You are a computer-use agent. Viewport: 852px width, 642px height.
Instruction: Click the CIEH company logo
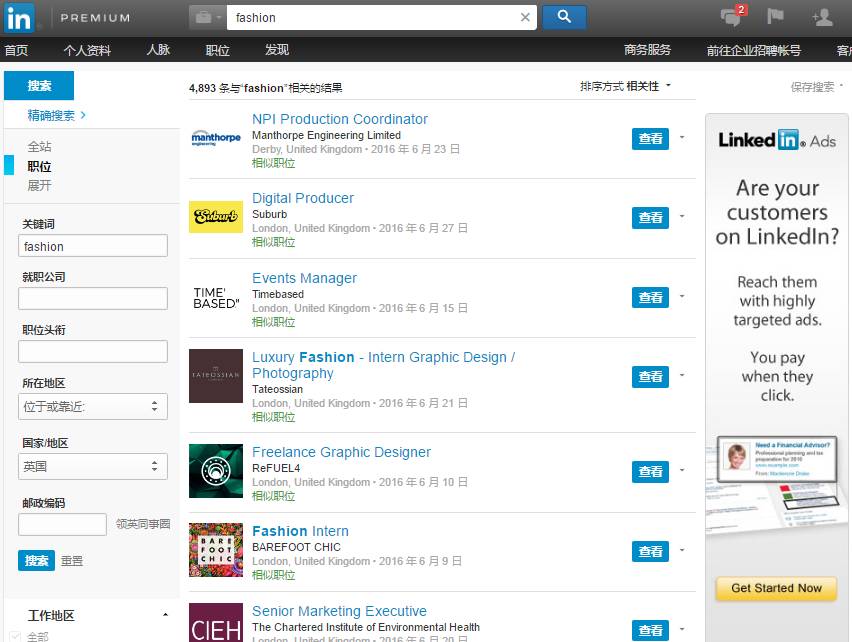click(216, 622)
